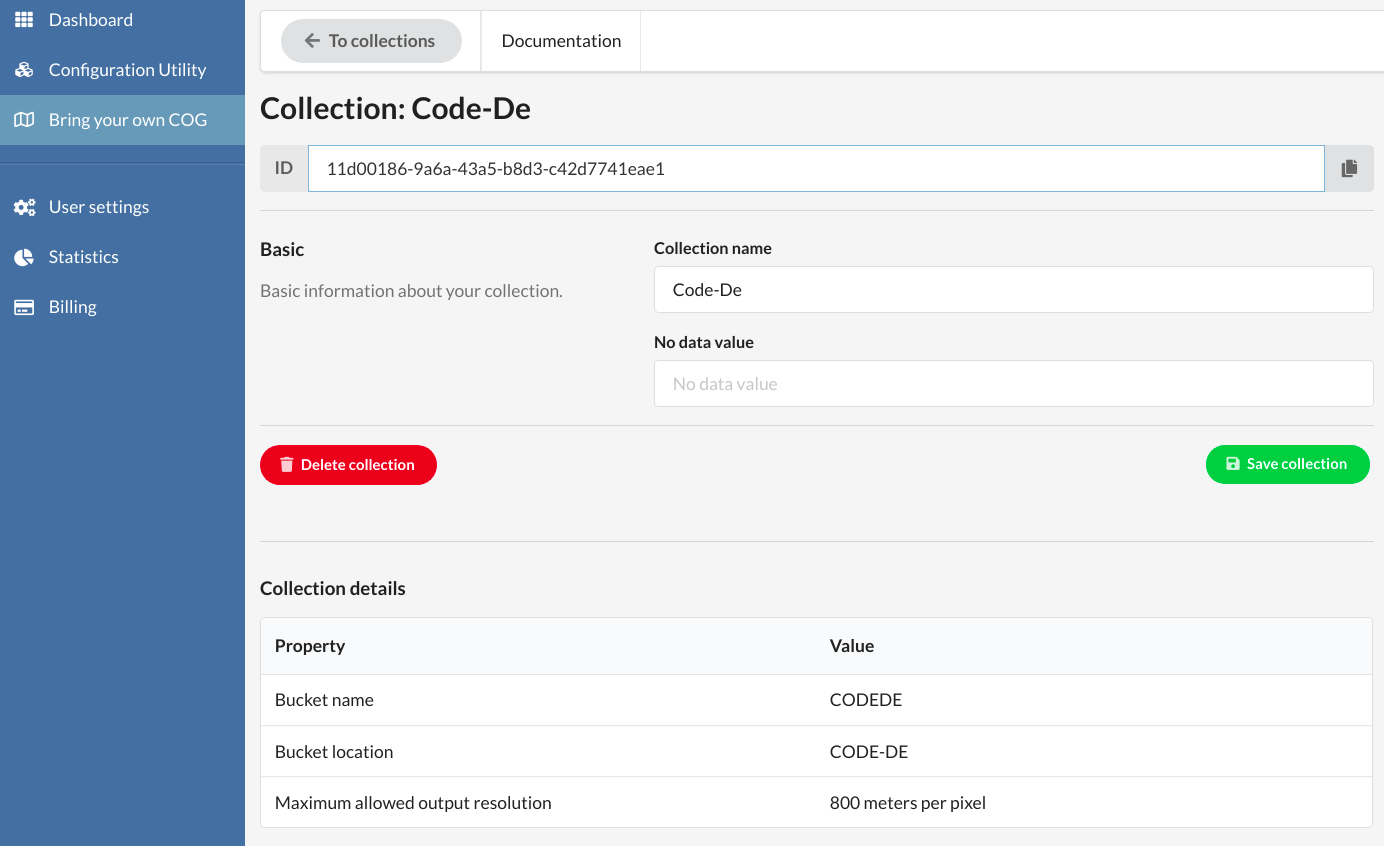Click the Configuration Utility cubes icon
This screenshot has height=846, width=1384.
[x=24, y=70]
